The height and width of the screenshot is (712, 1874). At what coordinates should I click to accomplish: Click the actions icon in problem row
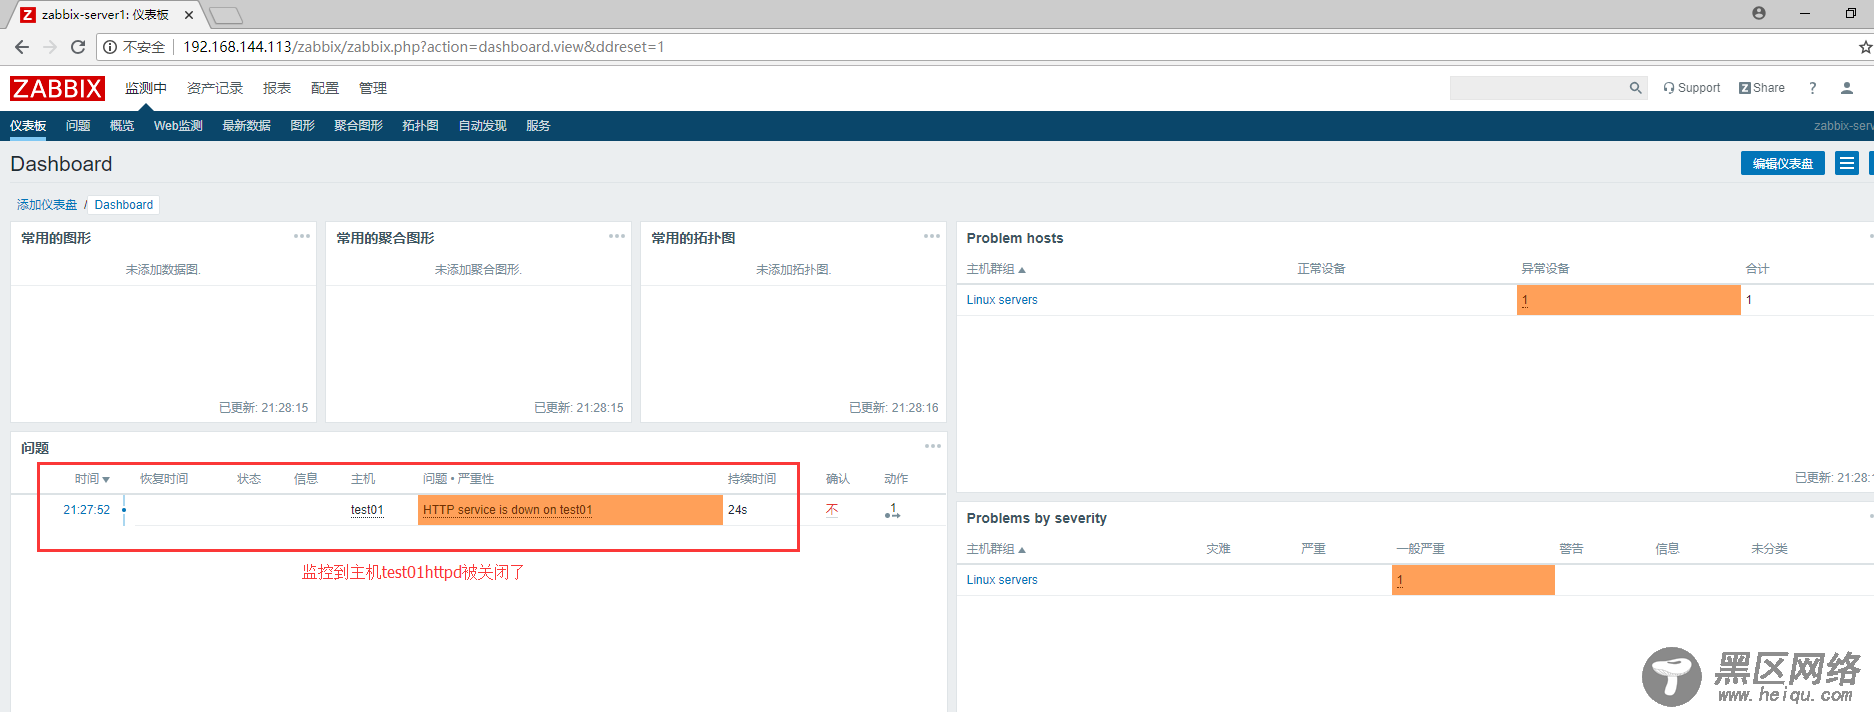pyautogui.click(x=893, y=510)
